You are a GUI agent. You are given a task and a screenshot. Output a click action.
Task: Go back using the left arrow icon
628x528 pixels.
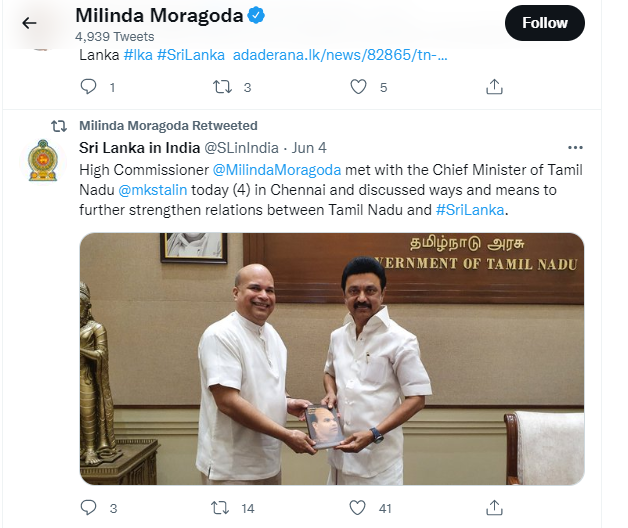29,23
